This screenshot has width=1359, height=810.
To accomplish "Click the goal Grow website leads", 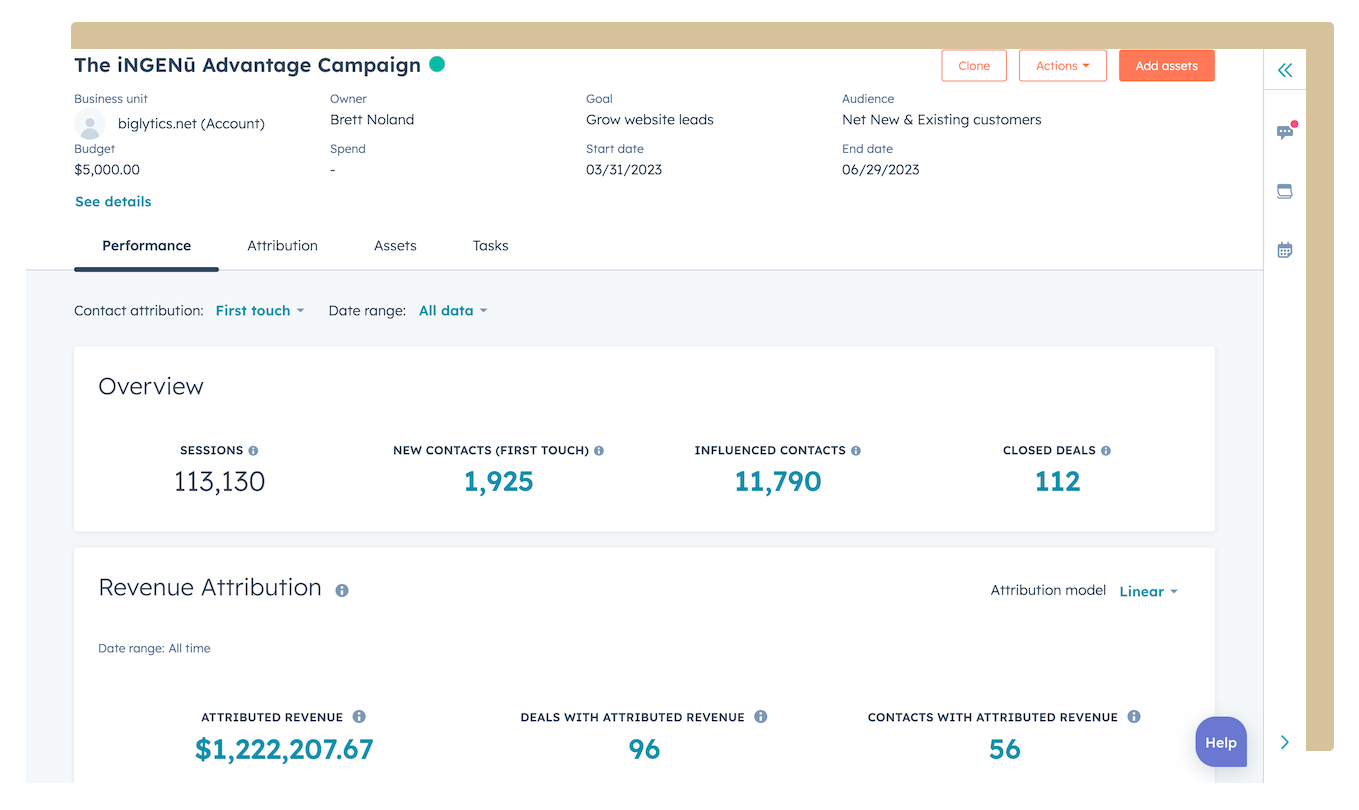I will coord(650,120).
